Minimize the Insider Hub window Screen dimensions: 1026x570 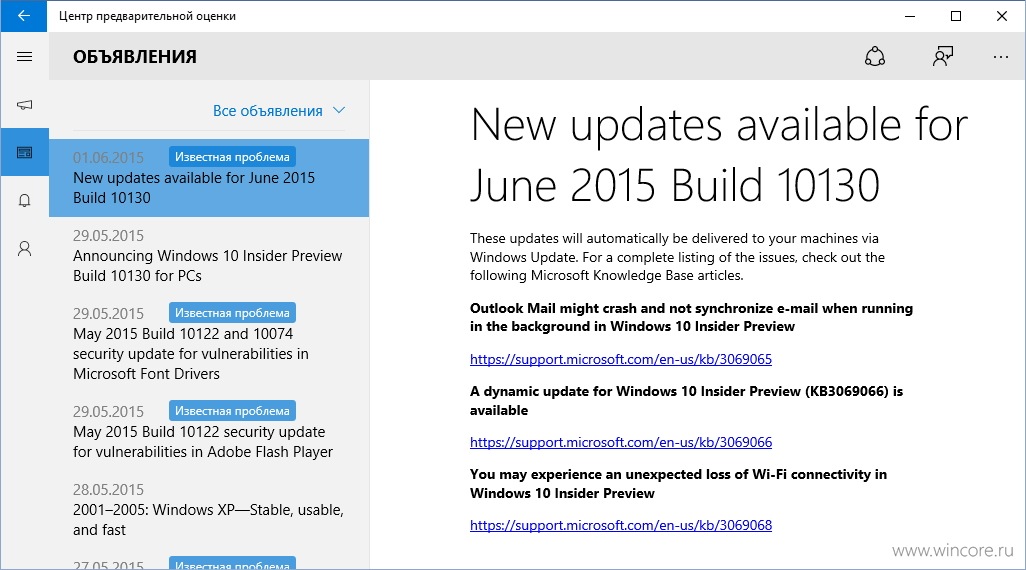(x=910, y=16)
